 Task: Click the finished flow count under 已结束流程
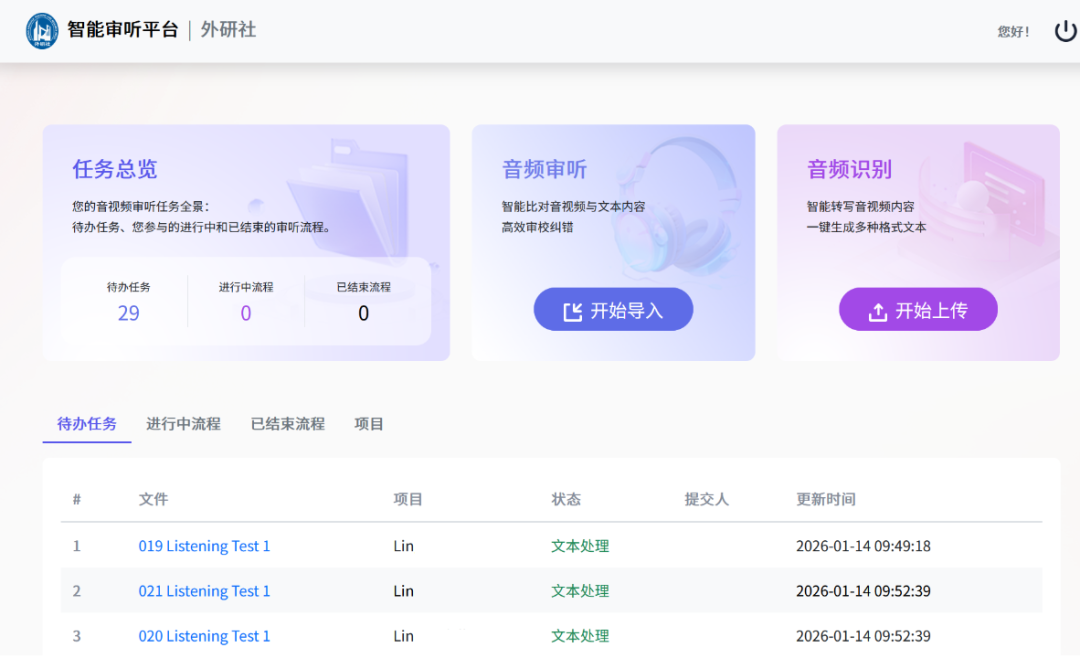[363, 313]
